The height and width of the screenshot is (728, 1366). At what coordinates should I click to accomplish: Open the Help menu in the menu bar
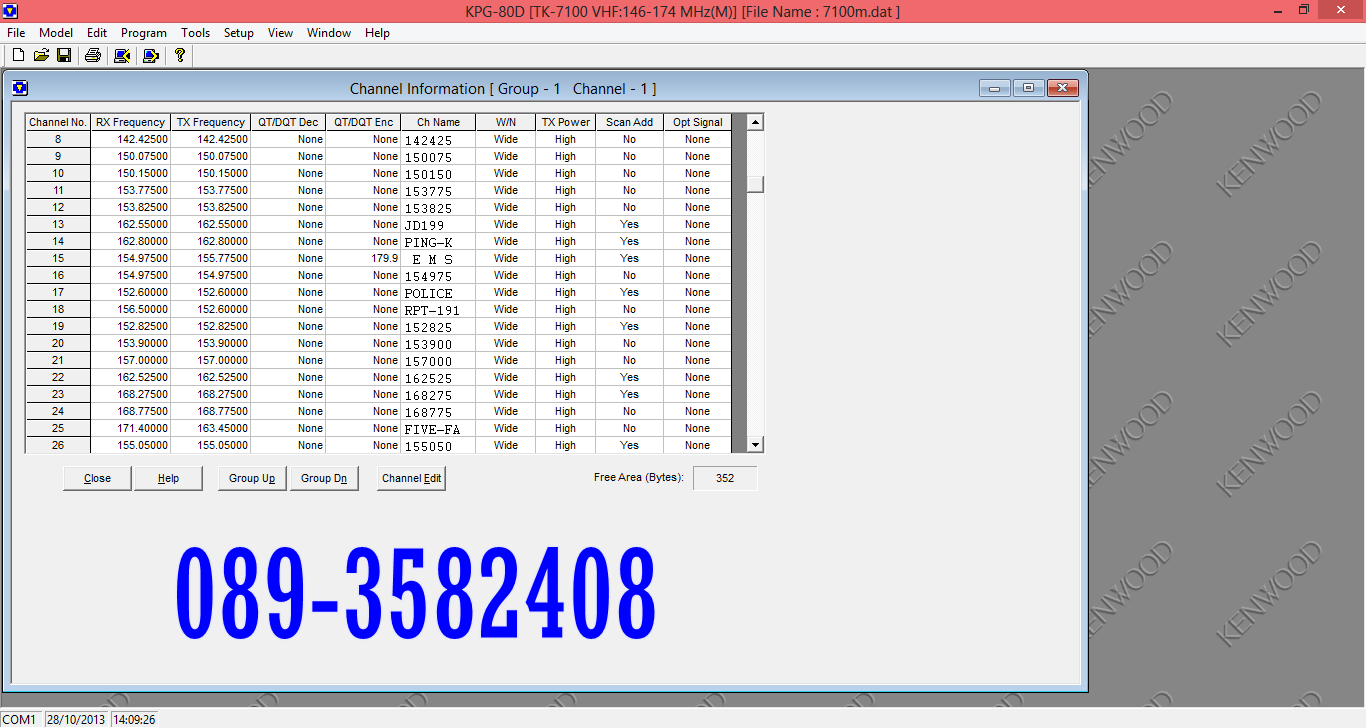[x=377, y=33]
